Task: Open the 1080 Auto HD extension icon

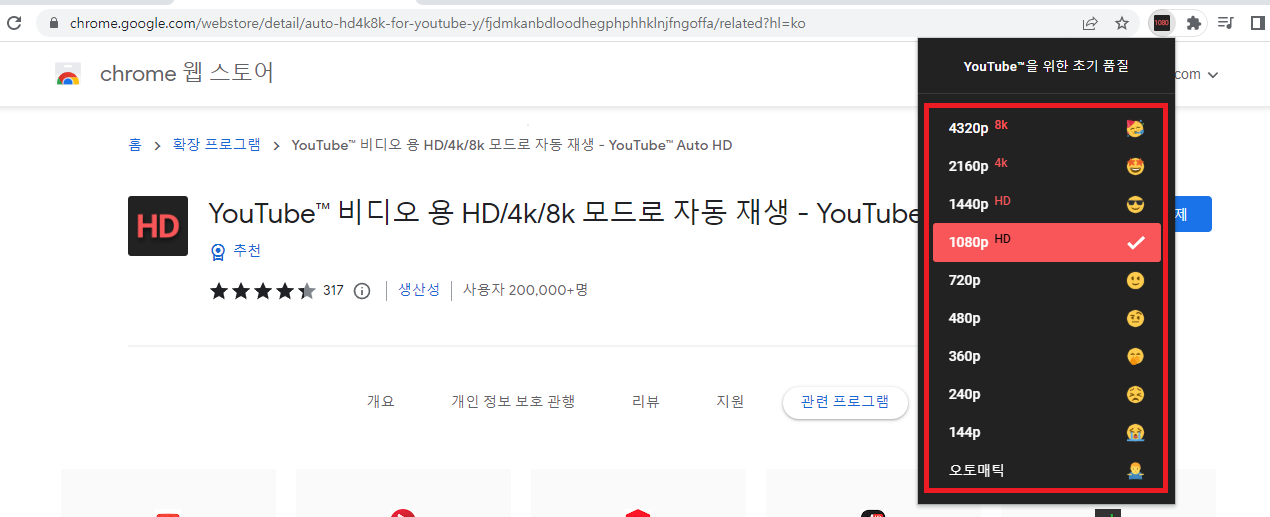Action: pos(1162,23)
